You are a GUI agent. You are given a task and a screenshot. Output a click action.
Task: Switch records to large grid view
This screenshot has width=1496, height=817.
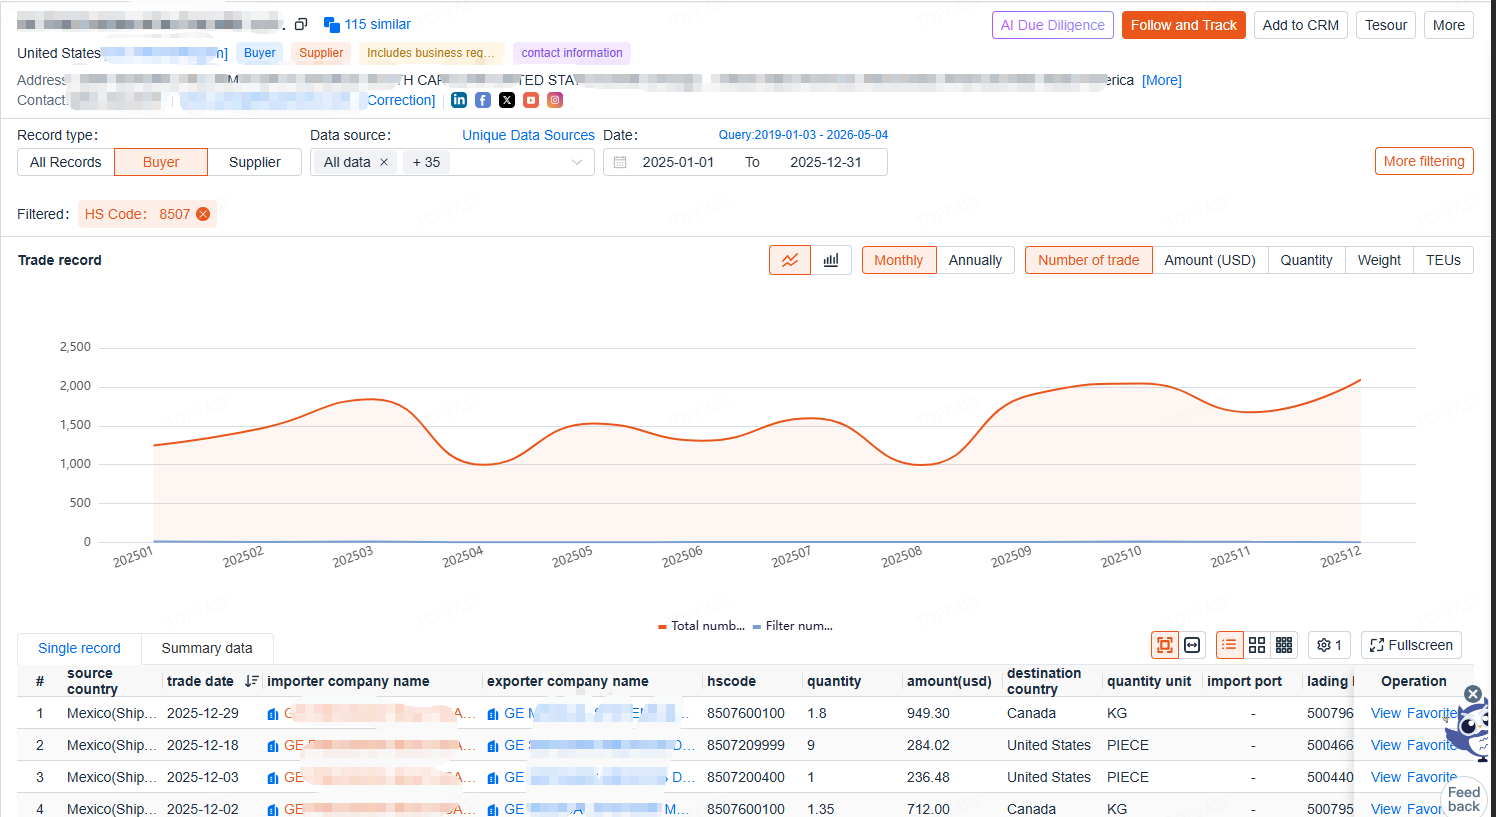pos(1257,645)
